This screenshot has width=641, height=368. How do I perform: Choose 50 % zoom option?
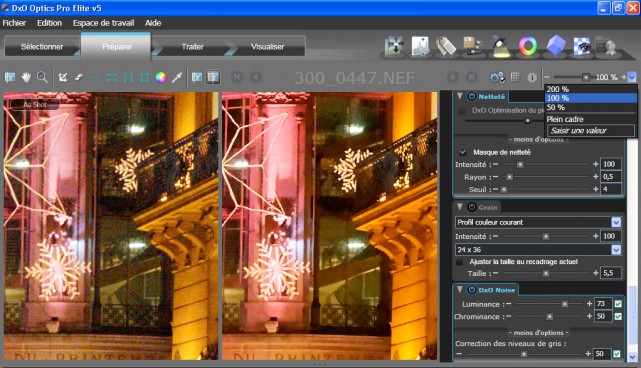tap(591, 107)
